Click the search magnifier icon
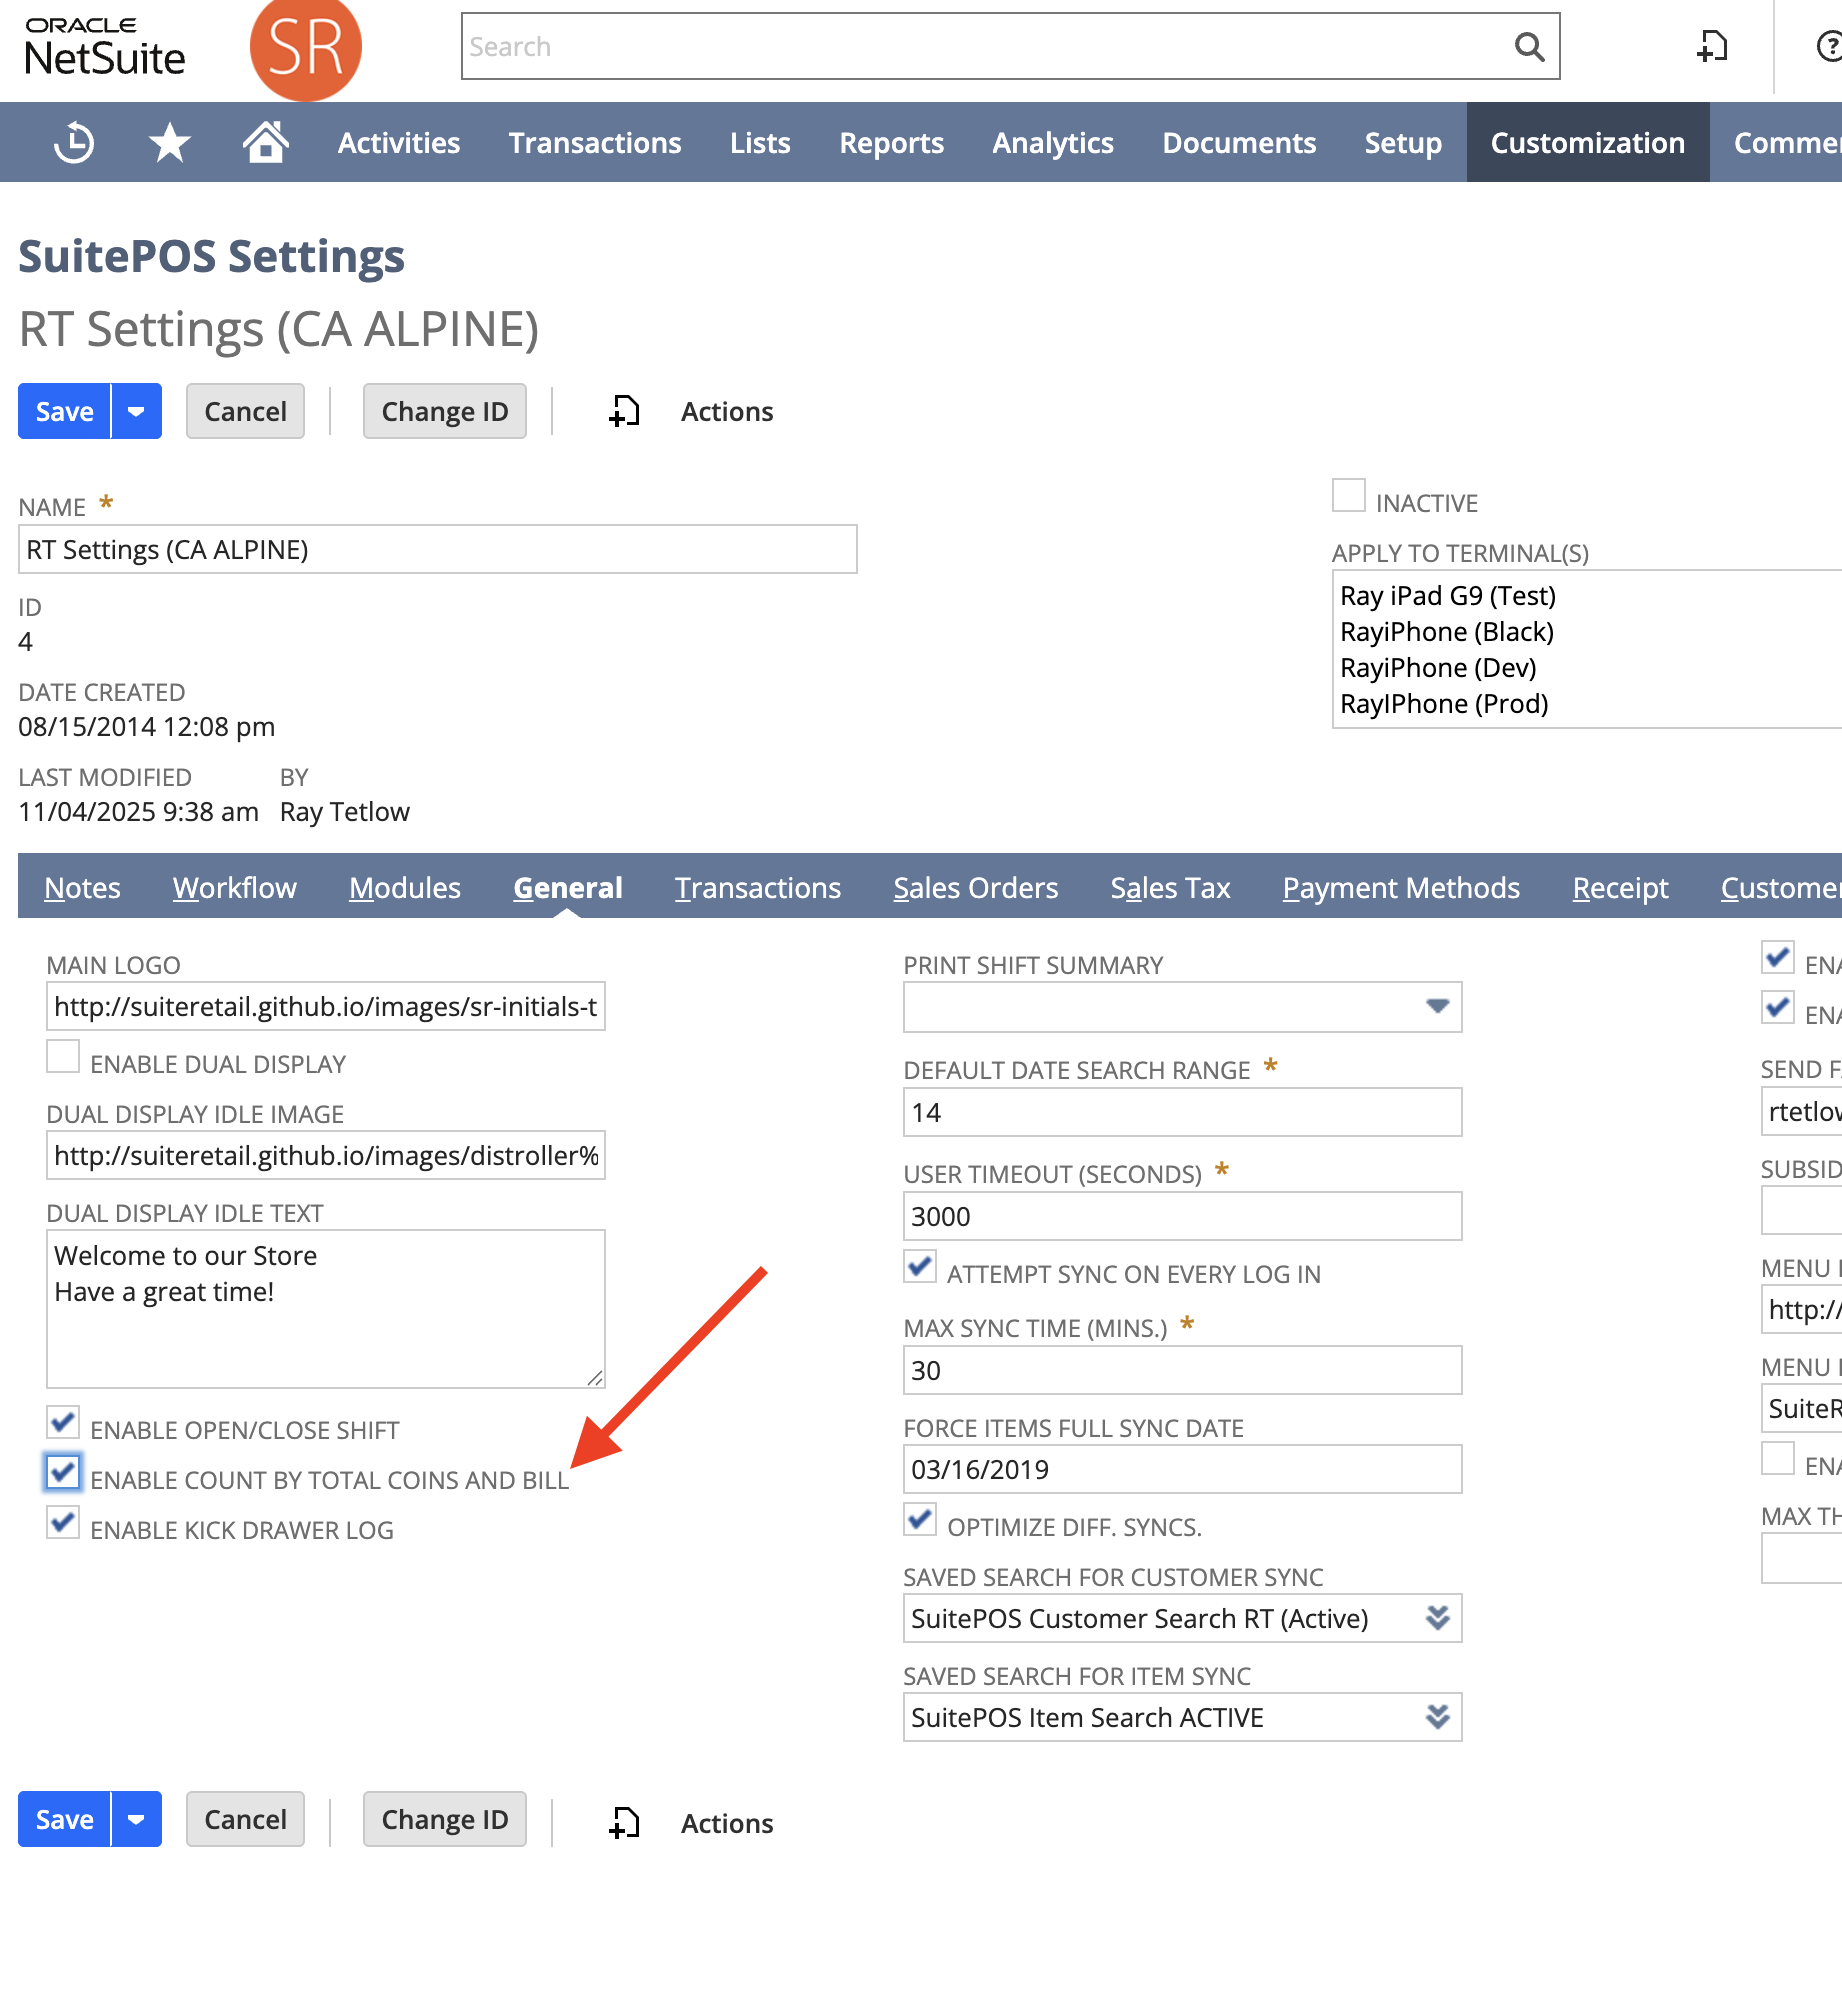The height and width of the screenshot is (1994, 1842). click(1528, 47)
